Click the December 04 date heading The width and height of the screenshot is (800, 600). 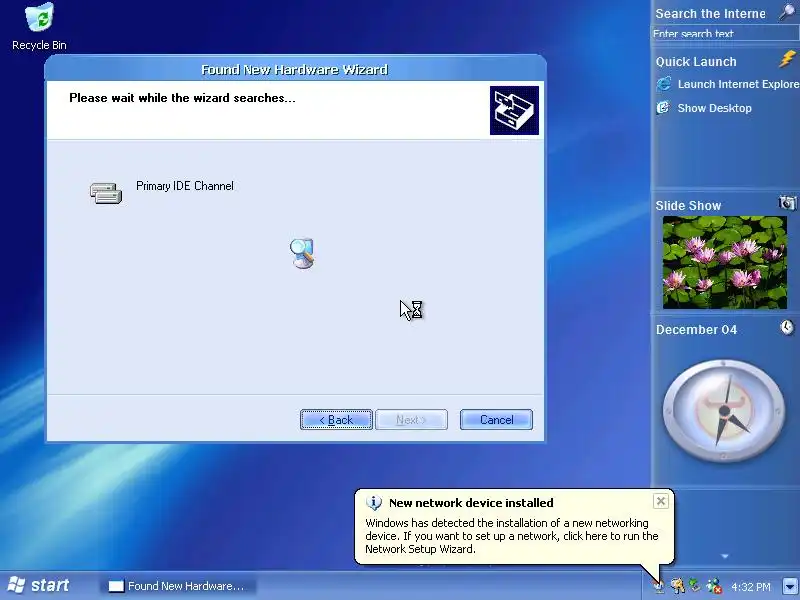[696, 330]
